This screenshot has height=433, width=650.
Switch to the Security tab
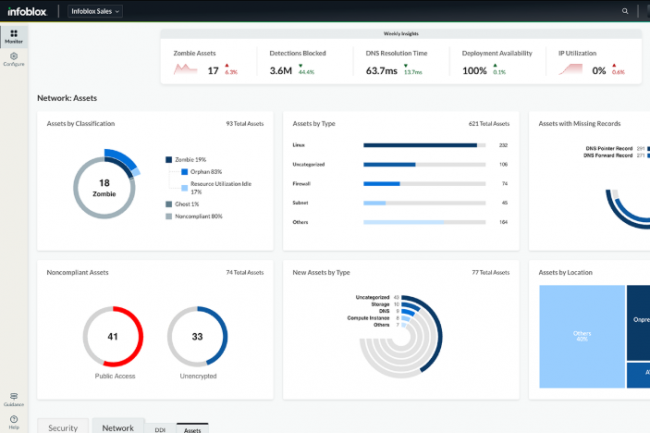coord(62,427)
